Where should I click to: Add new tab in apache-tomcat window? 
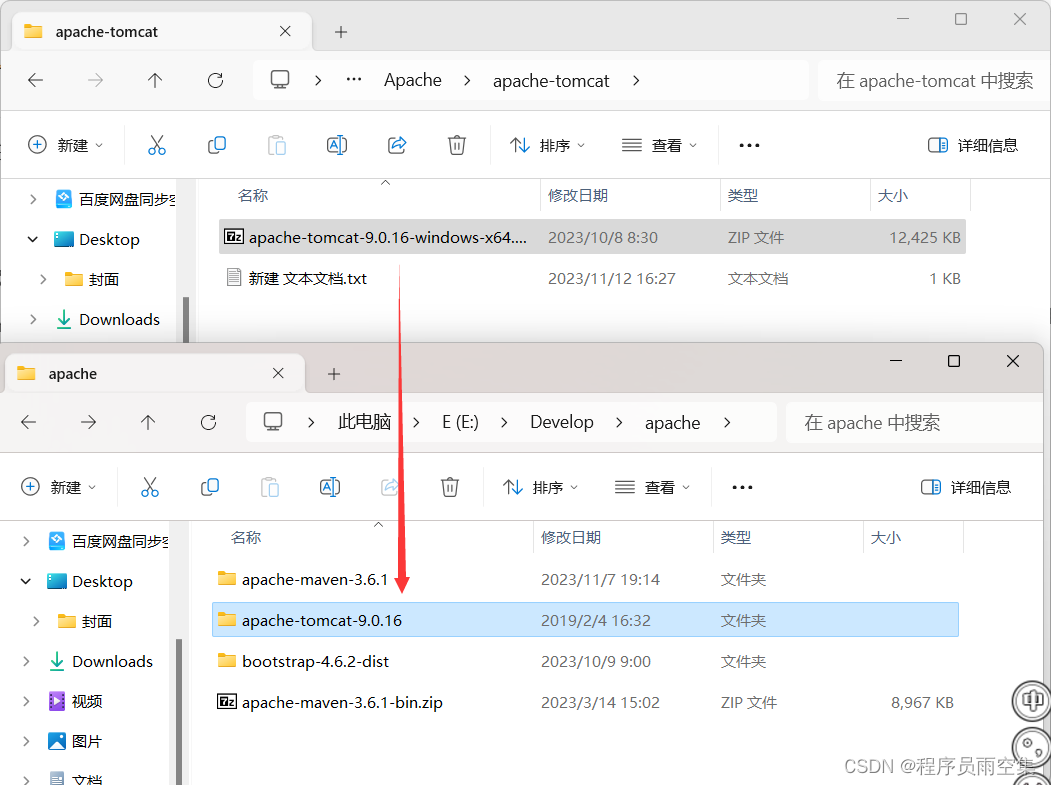pyautogui.click(x=341, y=32)
